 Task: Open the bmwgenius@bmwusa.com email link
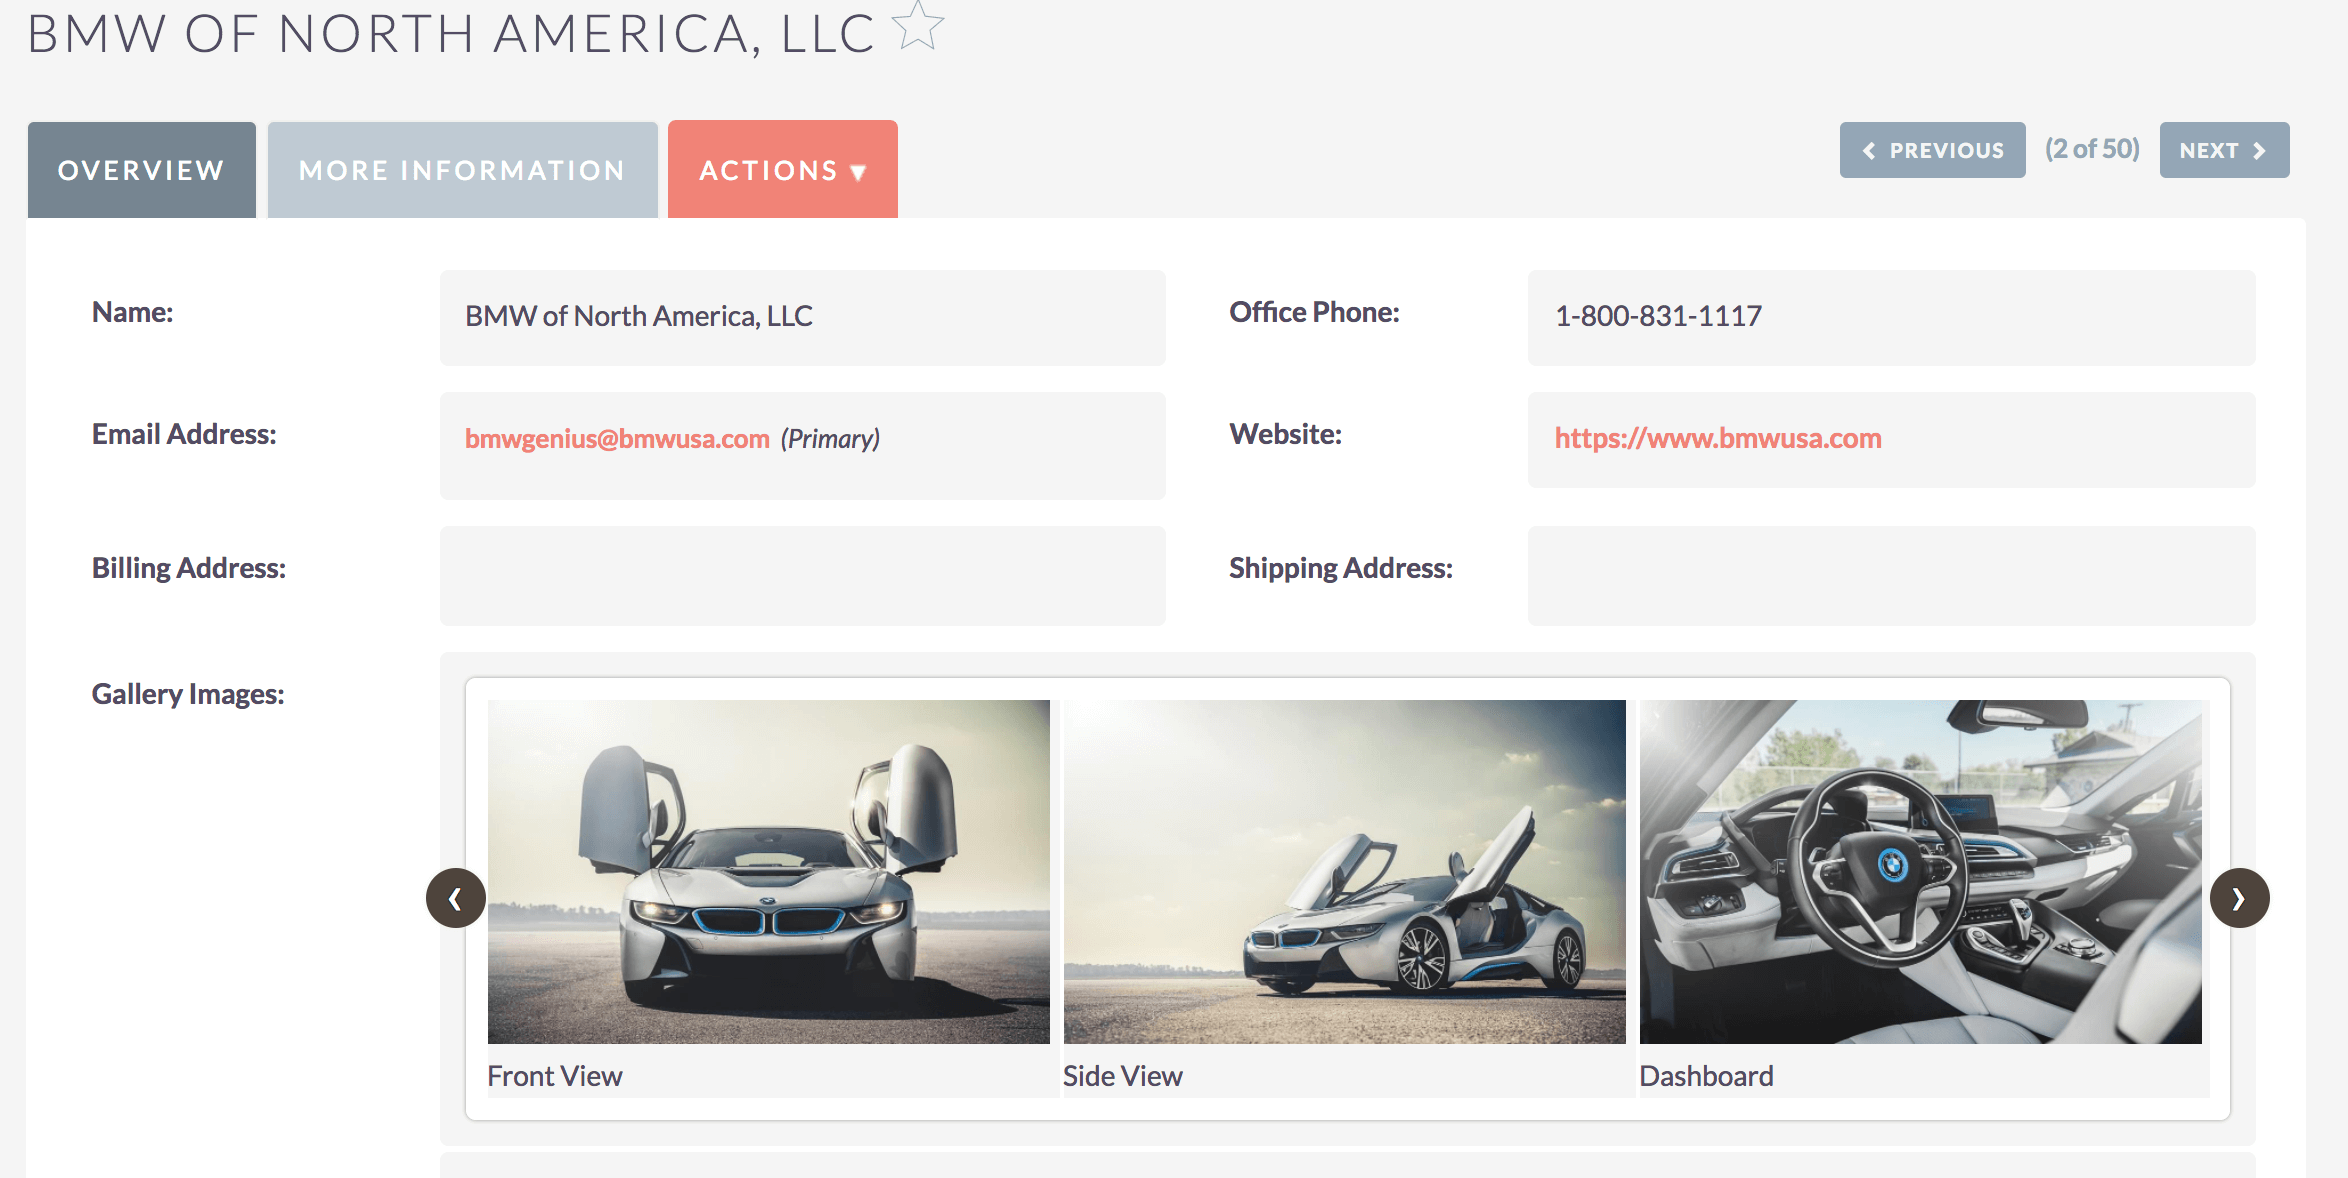pyautogui.click(x=617, y=438)
